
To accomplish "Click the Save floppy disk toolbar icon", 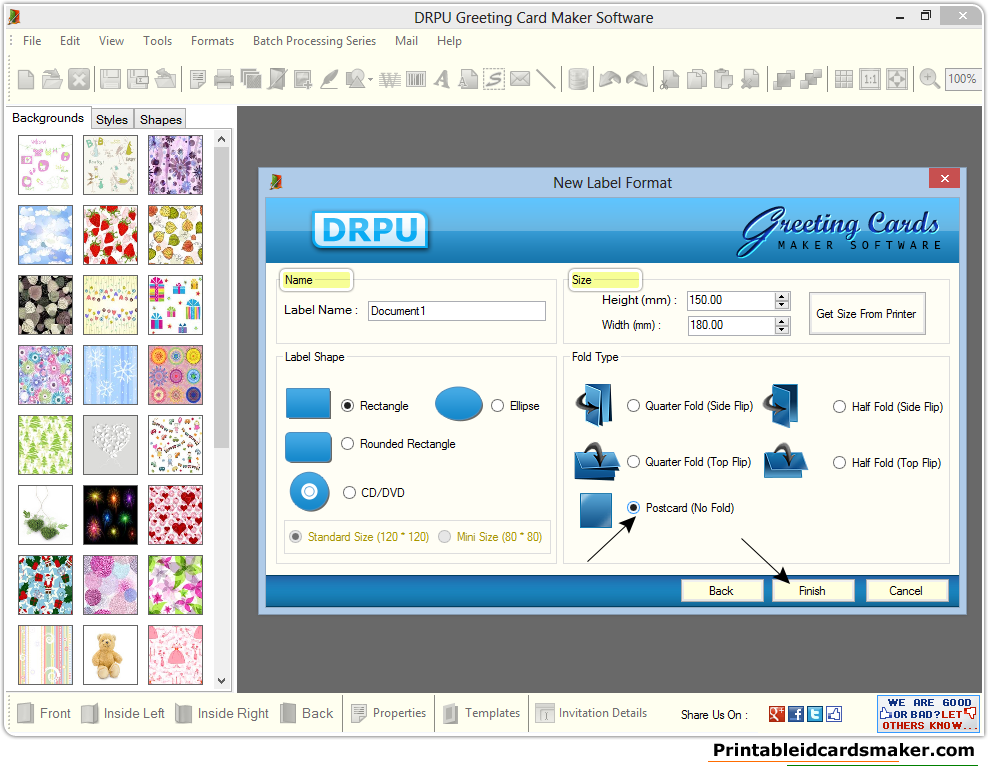I will point(110,79).
